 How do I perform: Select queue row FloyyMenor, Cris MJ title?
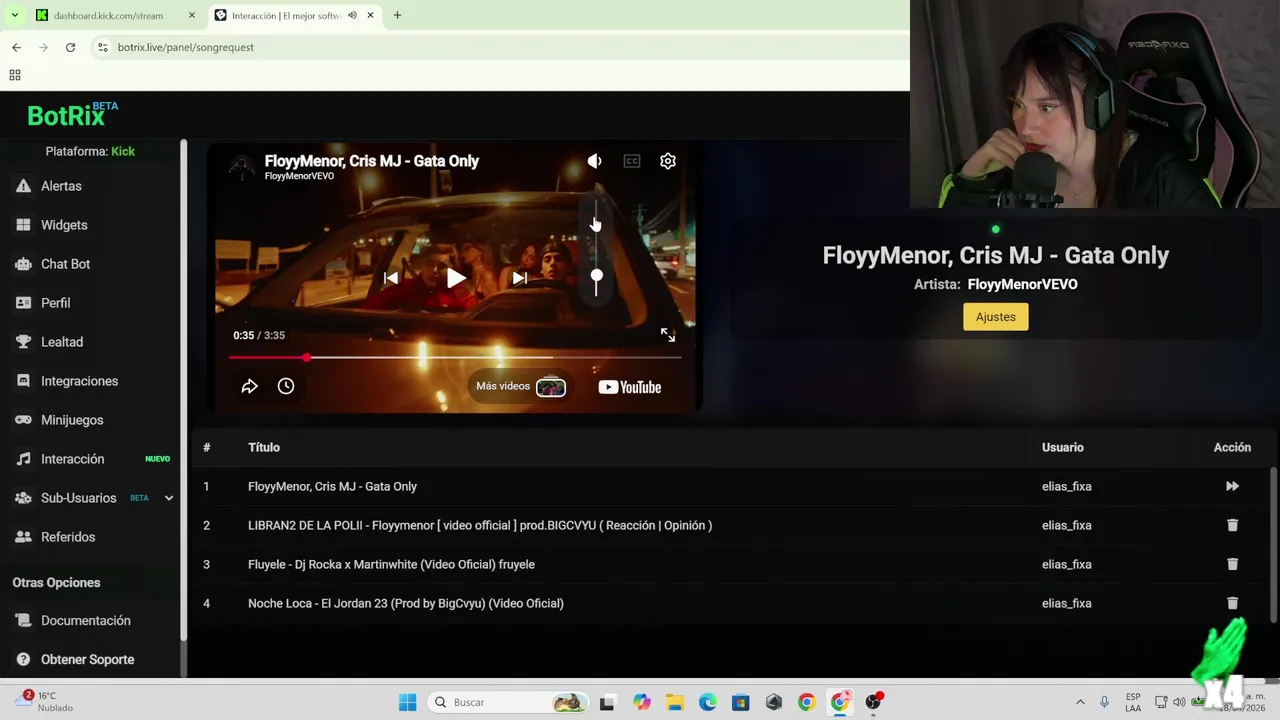[332, 486]
